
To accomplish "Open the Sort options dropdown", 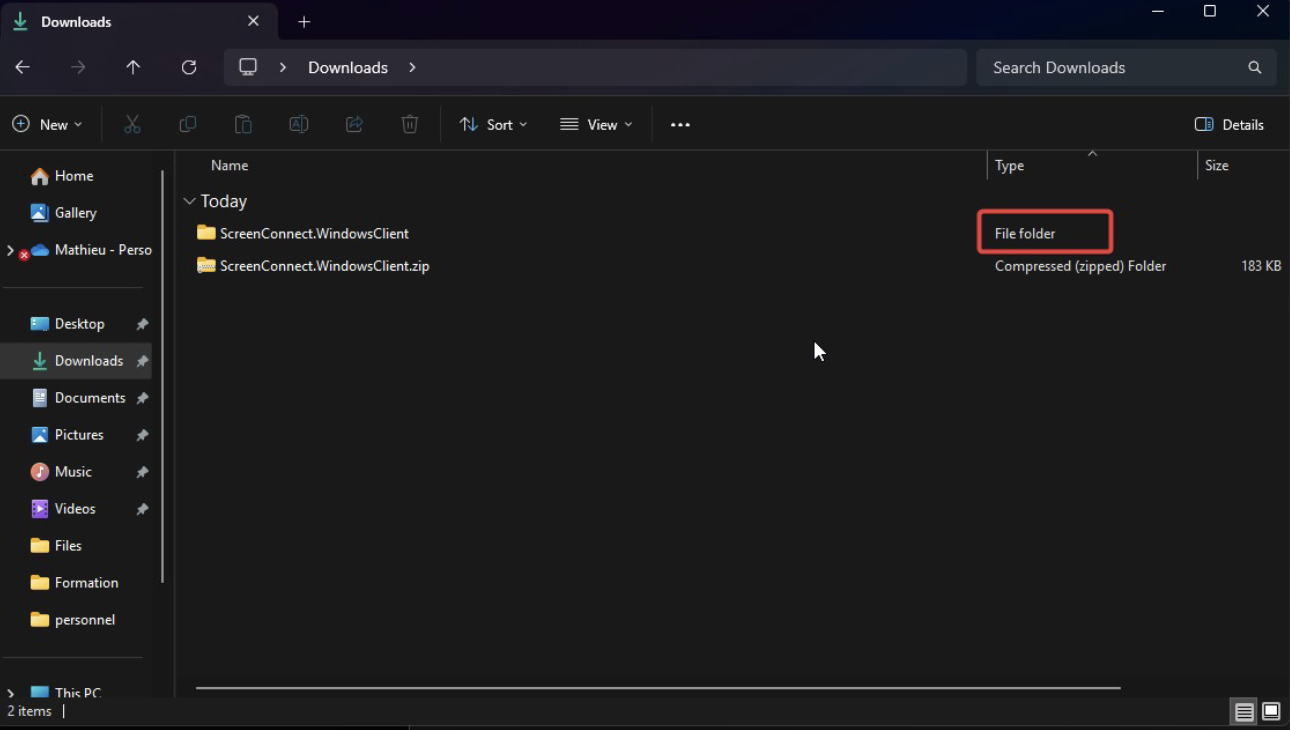I will (492, 124).
